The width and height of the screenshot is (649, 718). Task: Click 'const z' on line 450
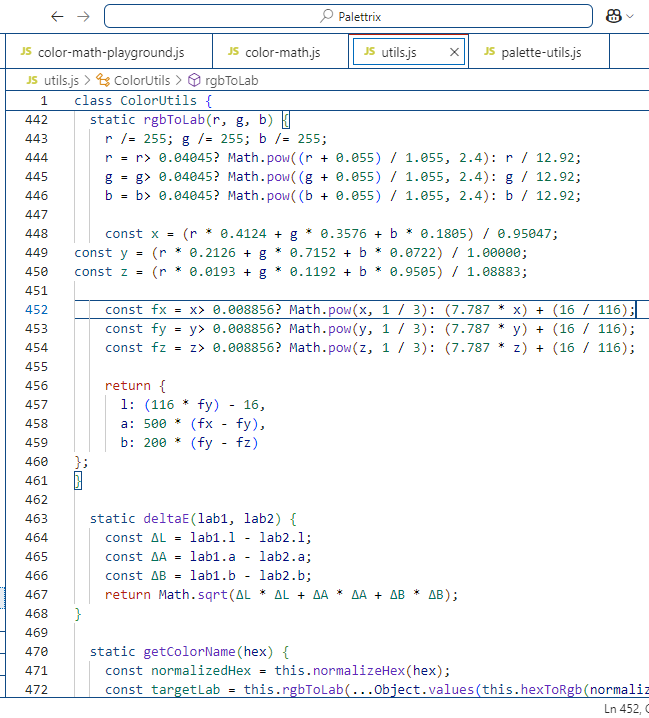click(101, 272)
